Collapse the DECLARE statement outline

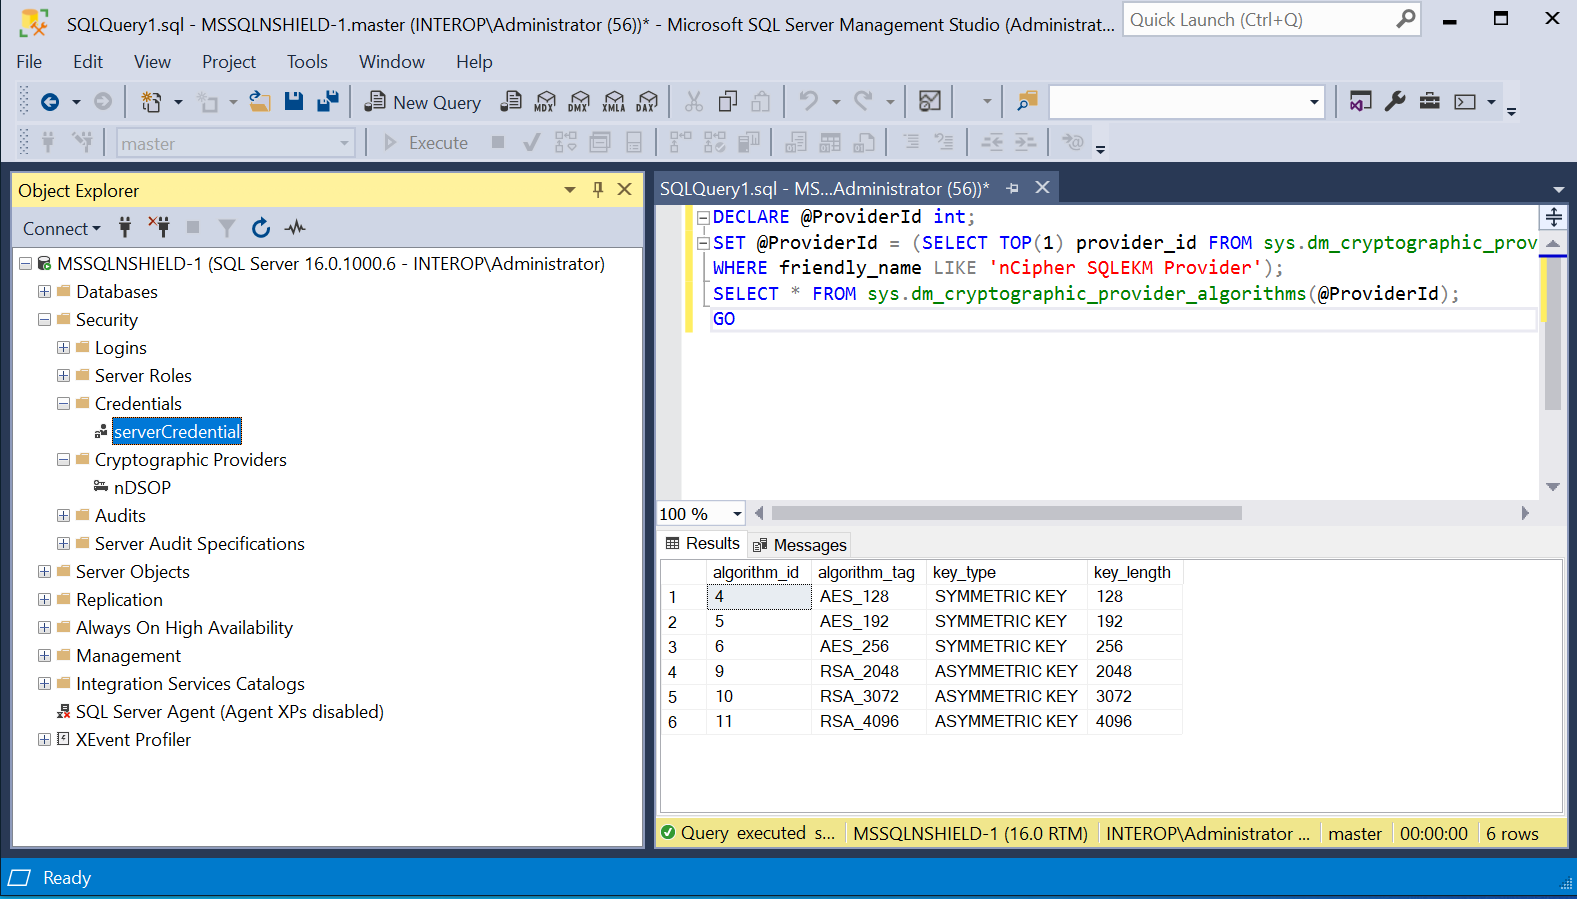click(703, 217)
